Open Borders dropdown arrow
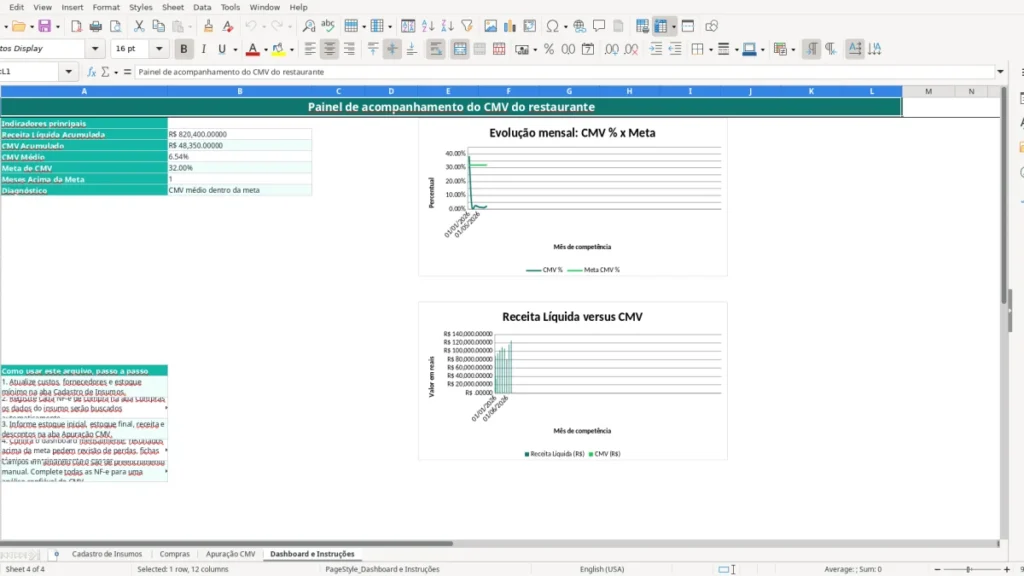The width and height of the screenshot is (1024, 576). point(711,50)
